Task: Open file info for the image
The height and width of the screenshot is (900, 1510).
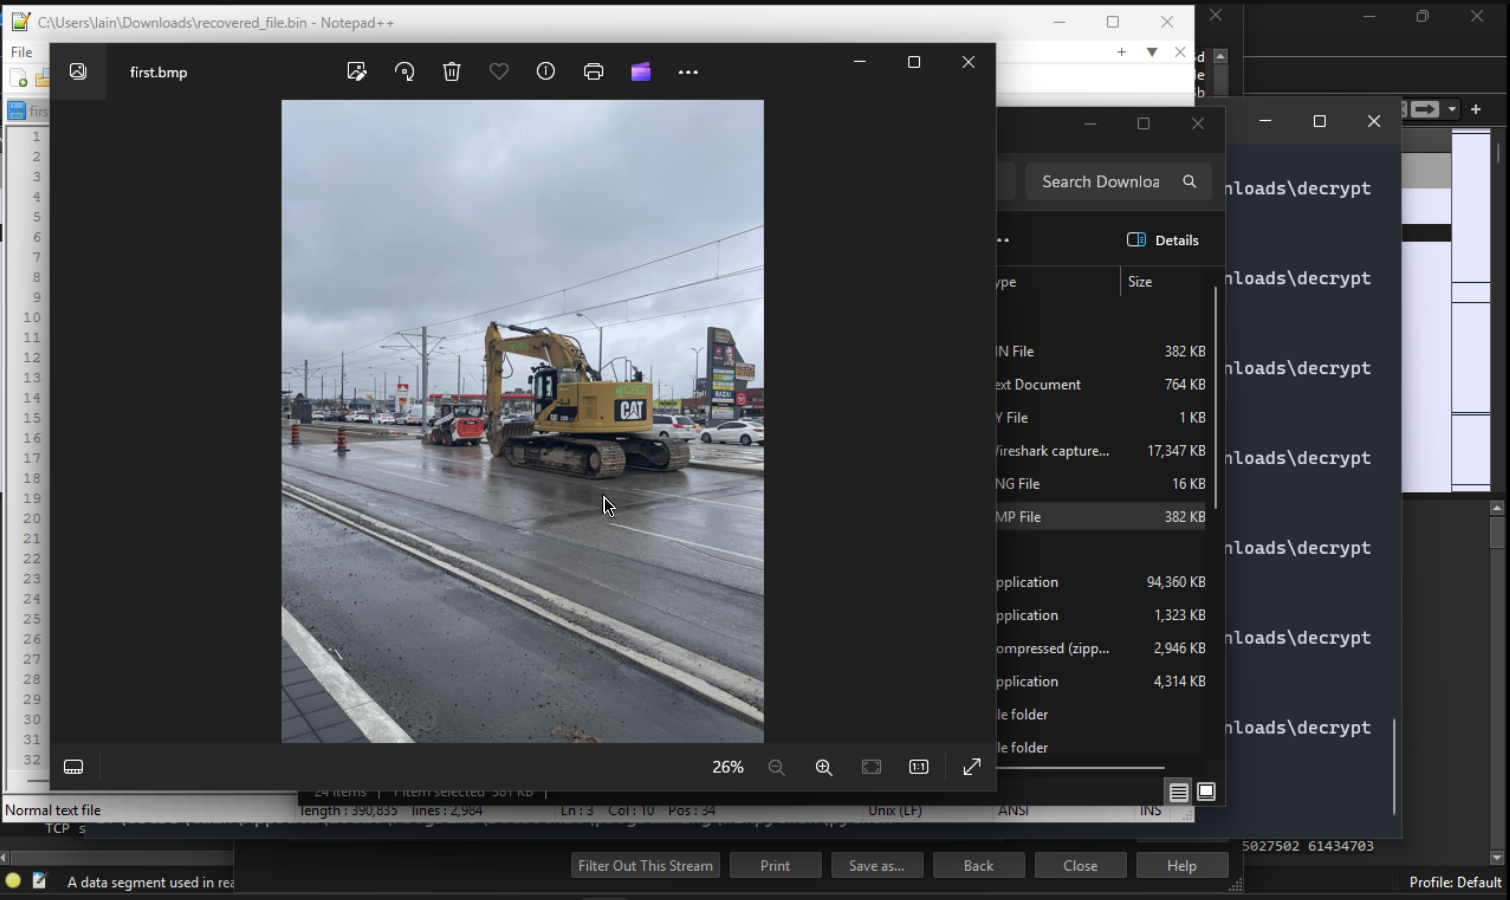Action: point(546,72)
